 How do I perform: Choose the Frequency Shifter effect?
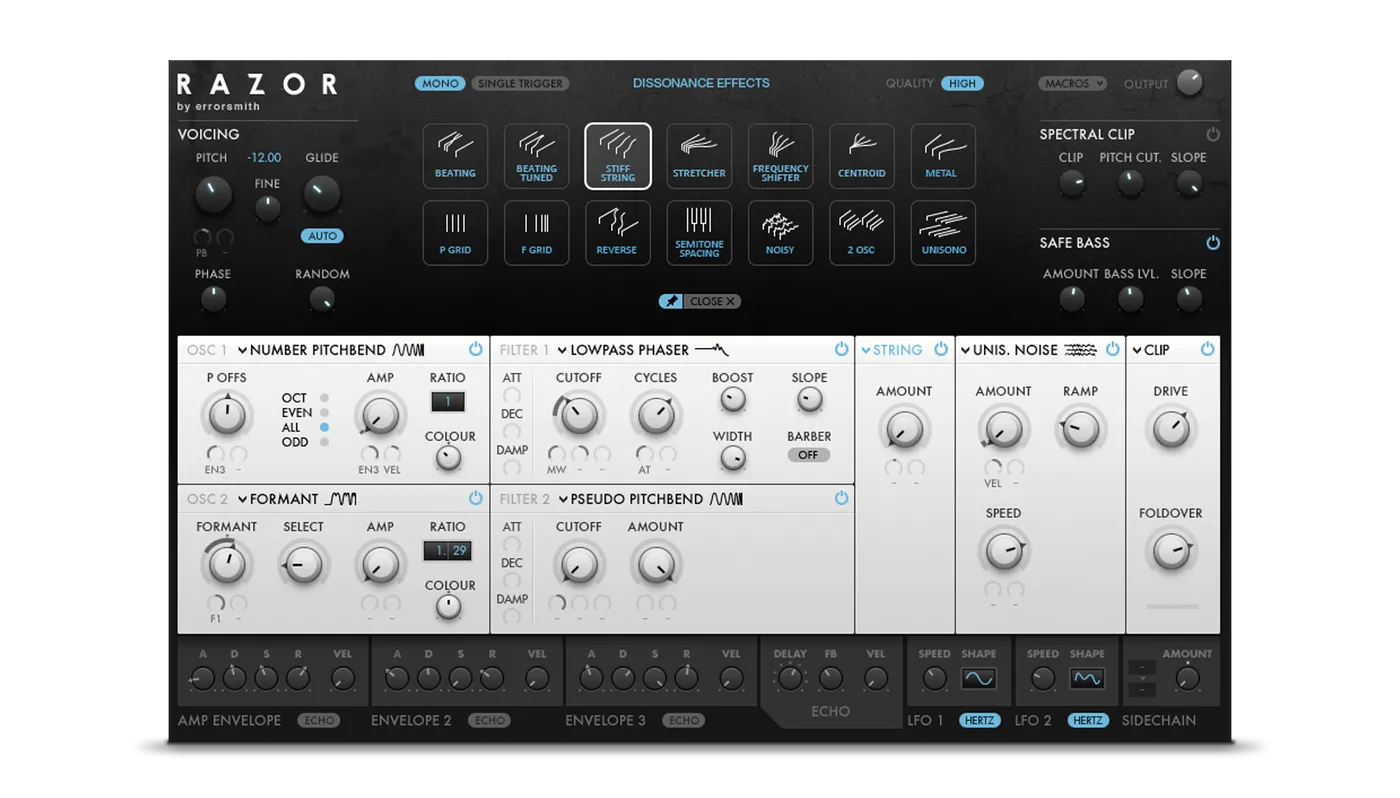pos(780,156)
